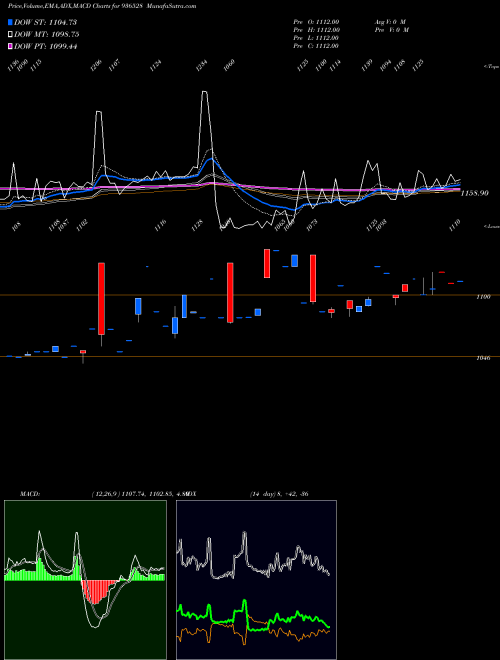Click the 'Avg V: 0 M' value

coord(389,22)
